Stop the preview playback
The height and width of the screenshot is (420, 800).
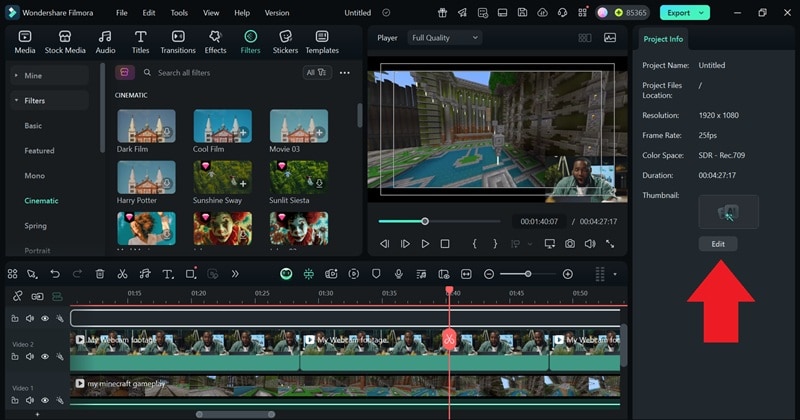click(445, 244)
